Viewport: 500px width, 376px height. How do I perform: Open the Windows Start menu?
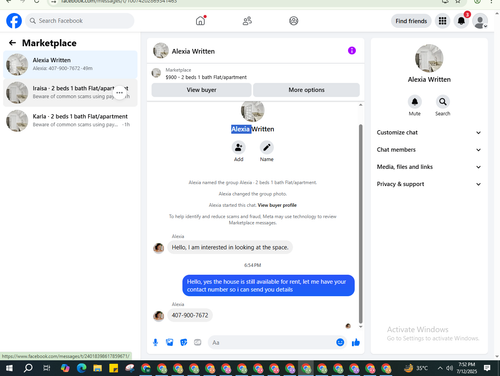pyautogui.click(x=9, y=368)
